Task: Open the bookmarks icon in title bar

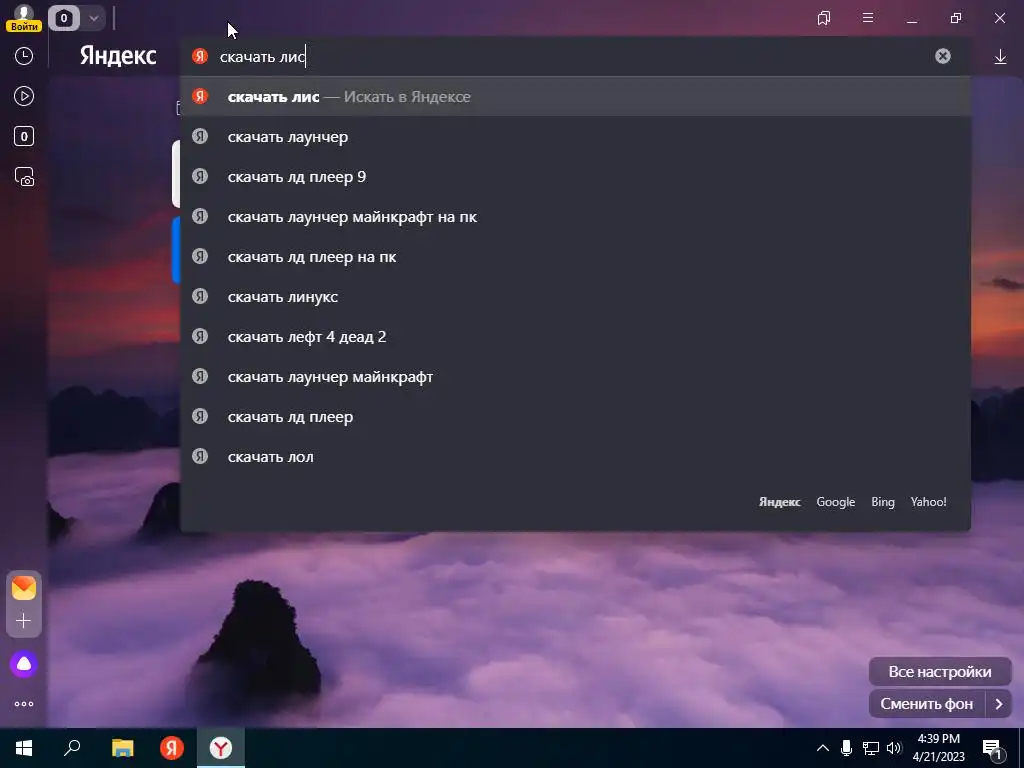Action: 824,18
